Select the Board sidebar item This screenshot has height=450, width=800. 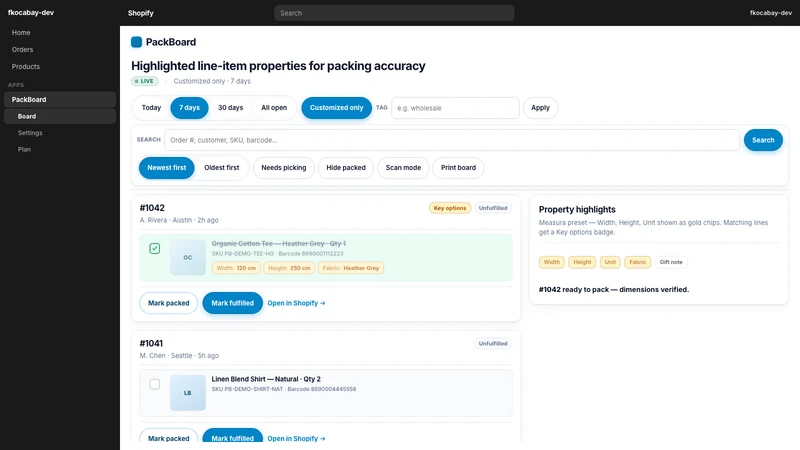[60, 116]
